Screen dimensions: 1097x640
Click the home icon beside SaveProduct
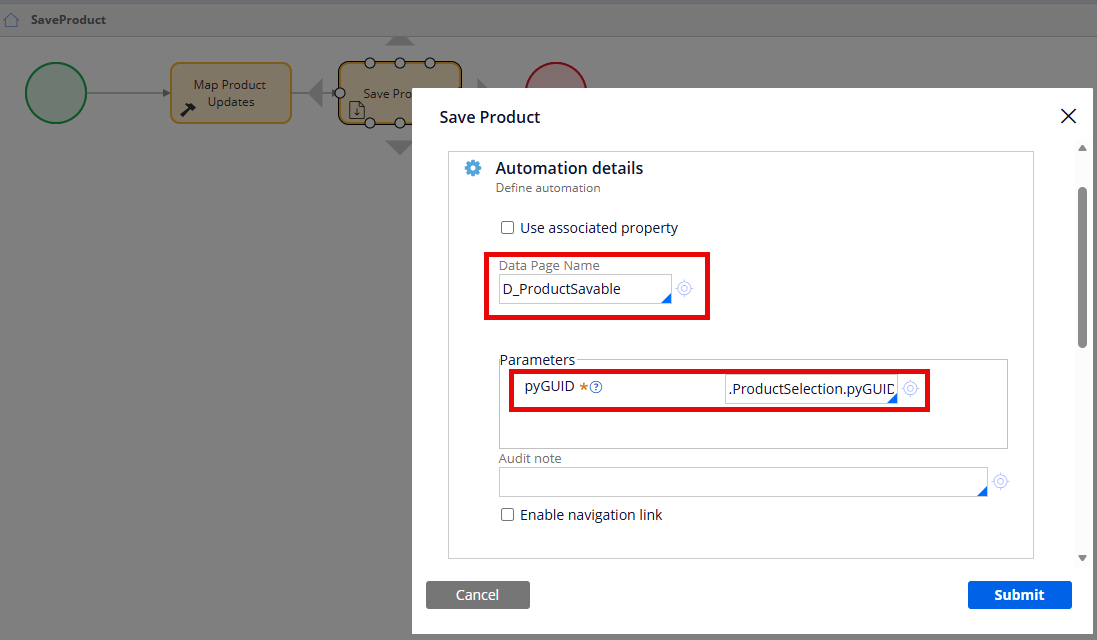click(12, 20)
